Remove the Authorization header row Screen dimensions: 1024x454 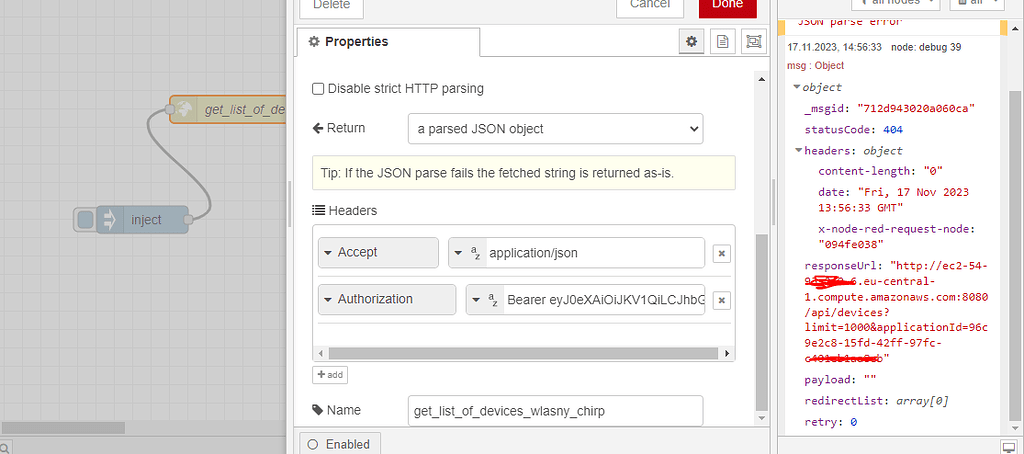coord(721,300)
